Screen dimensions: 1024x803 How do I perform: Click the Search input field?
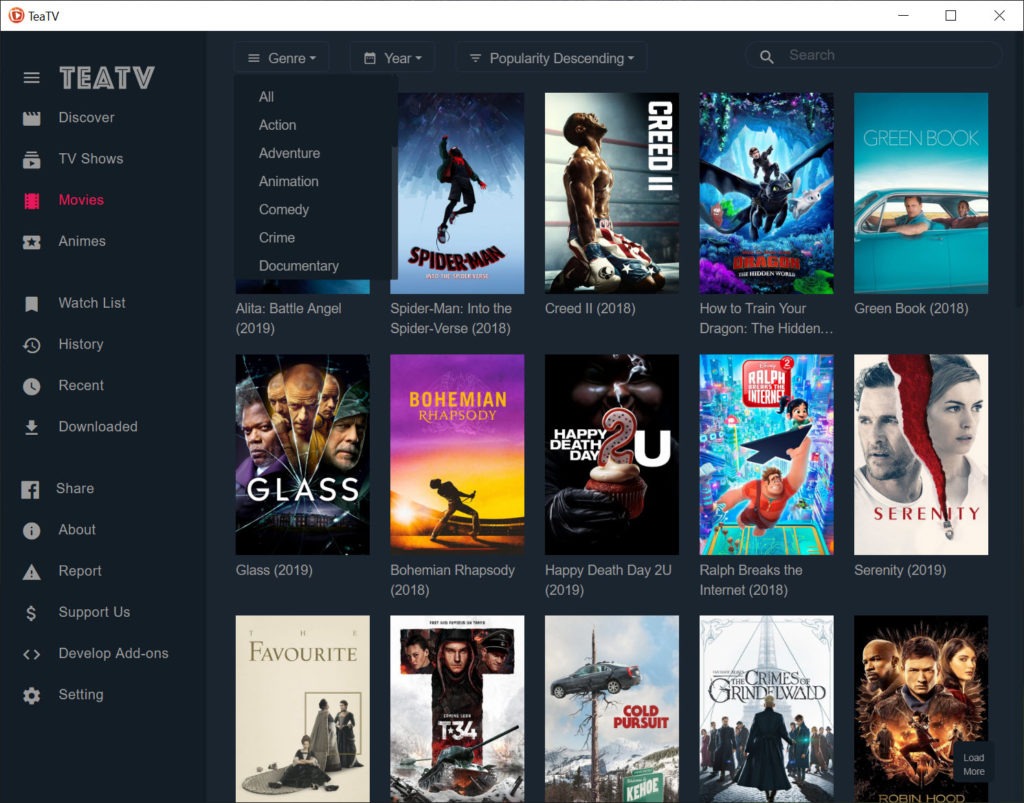coord(874,55)
